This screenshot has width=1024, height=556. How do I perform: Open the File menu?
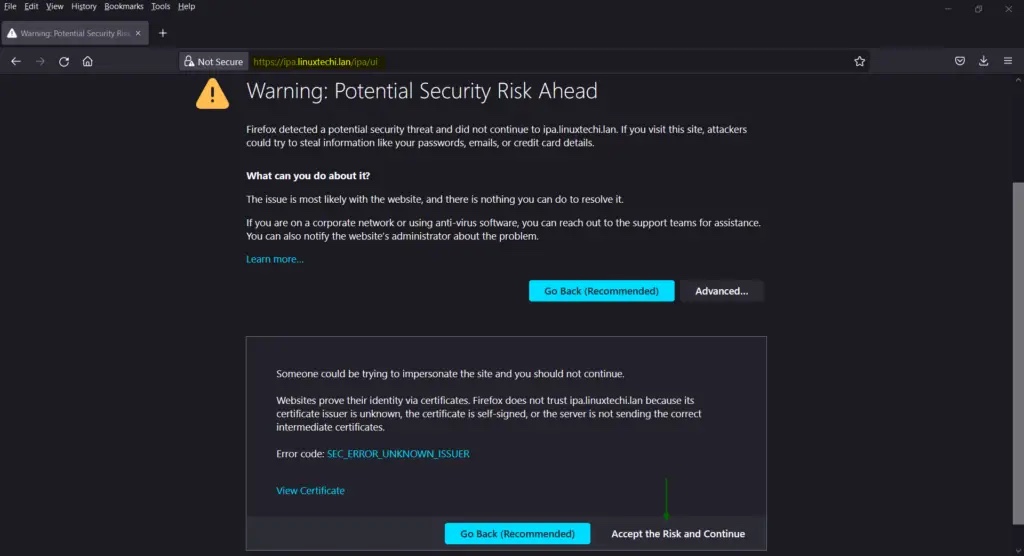tap(10, 6)
